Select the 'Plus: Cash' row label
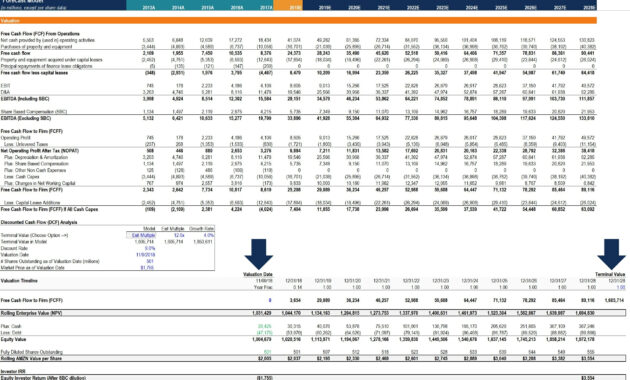The height and width of the screenshot is (380, 630). click(x=11, y=326)
